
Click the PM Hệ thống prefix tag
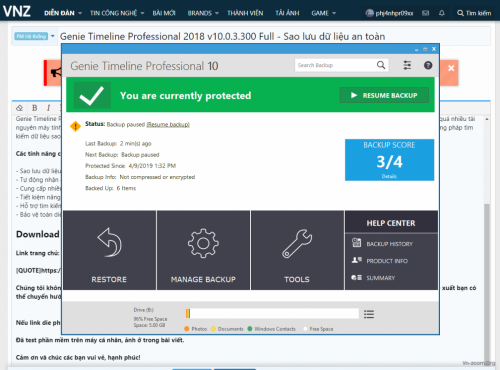tap(31, 36)
